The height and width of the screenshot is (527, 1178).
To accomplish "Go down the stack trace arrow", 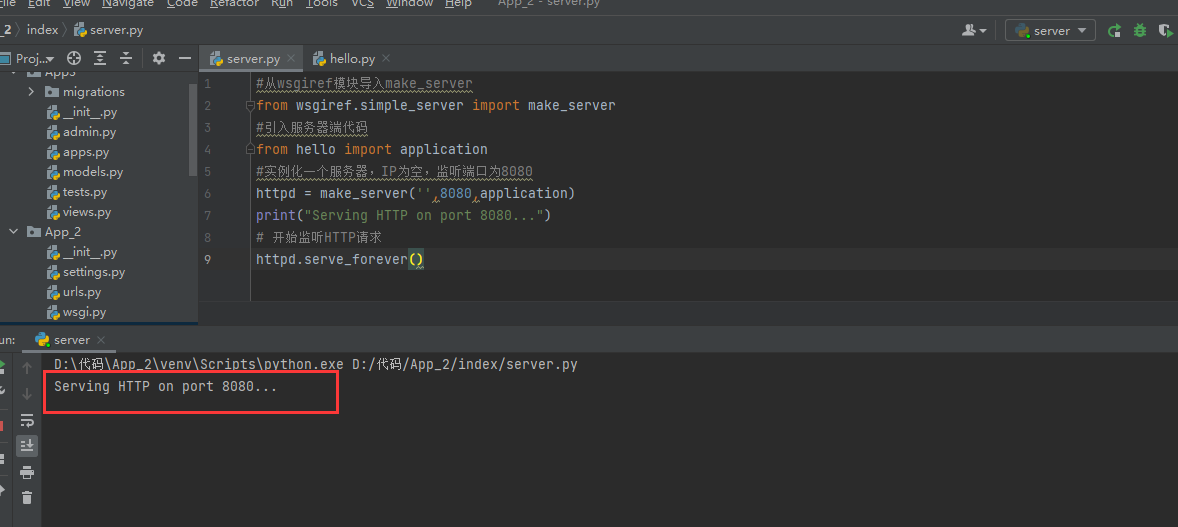I will click(27, 393).
